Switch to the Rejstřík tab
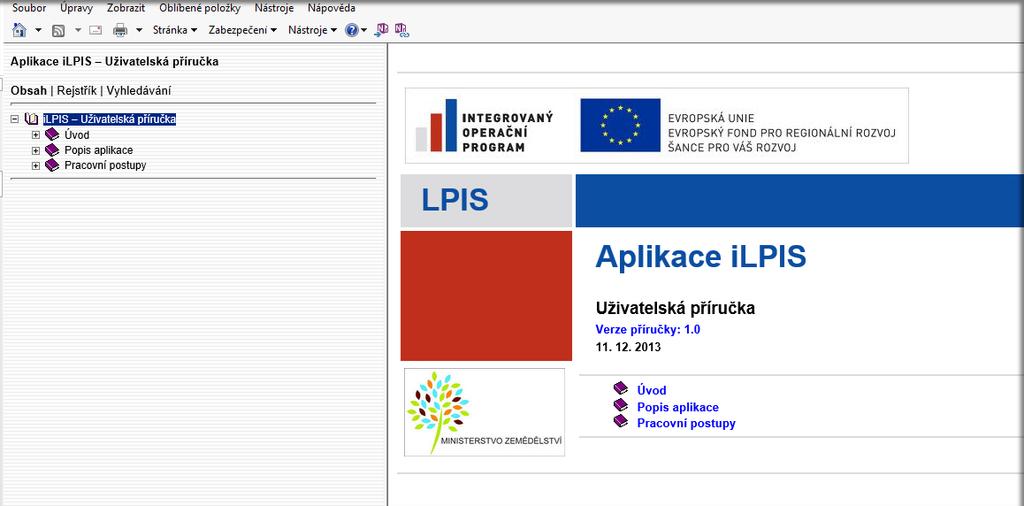The width and height of the screenshot is (1024, 506). point(77,91)
